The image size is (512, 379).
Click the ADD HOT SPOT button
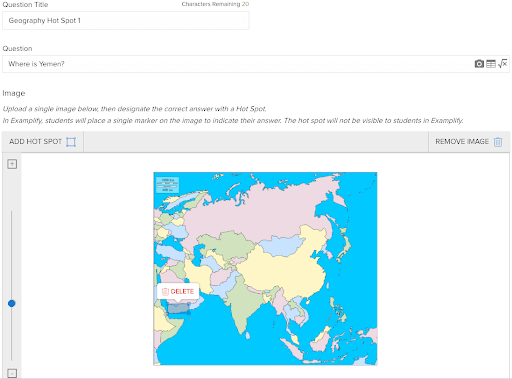(43, 142)
